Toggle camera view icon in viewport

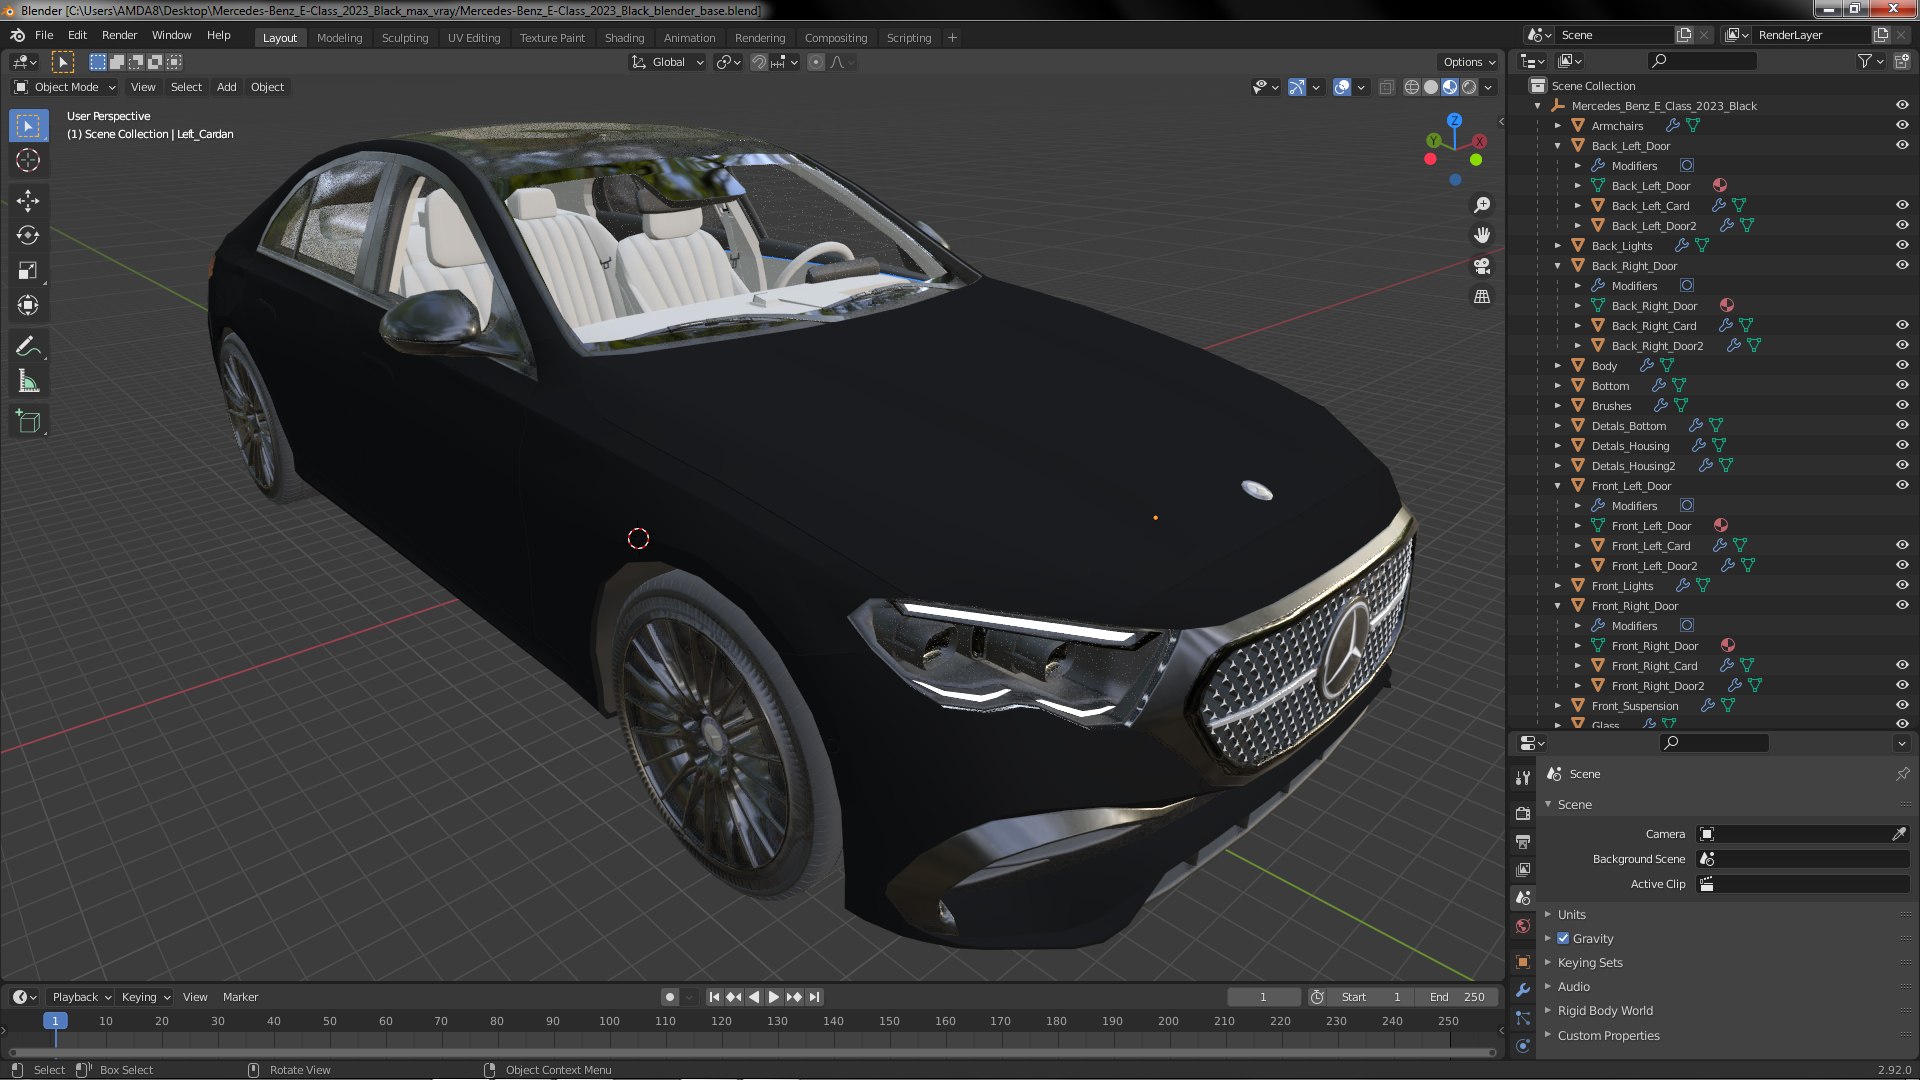(x=1482, y=266)
